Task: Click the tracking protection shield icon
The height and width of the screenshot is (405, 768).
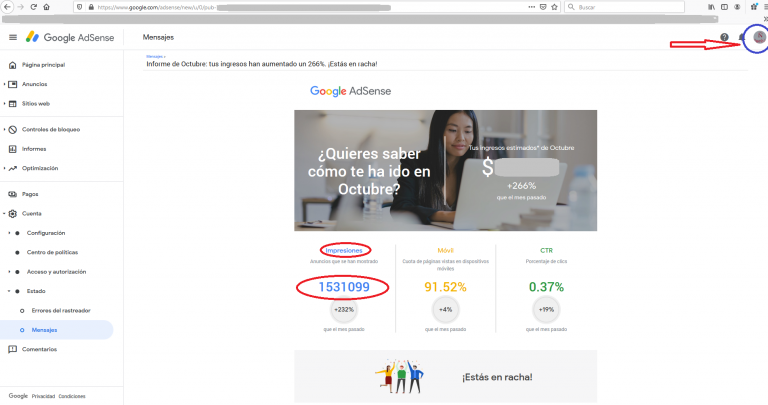Action: [x=80, y=7]
